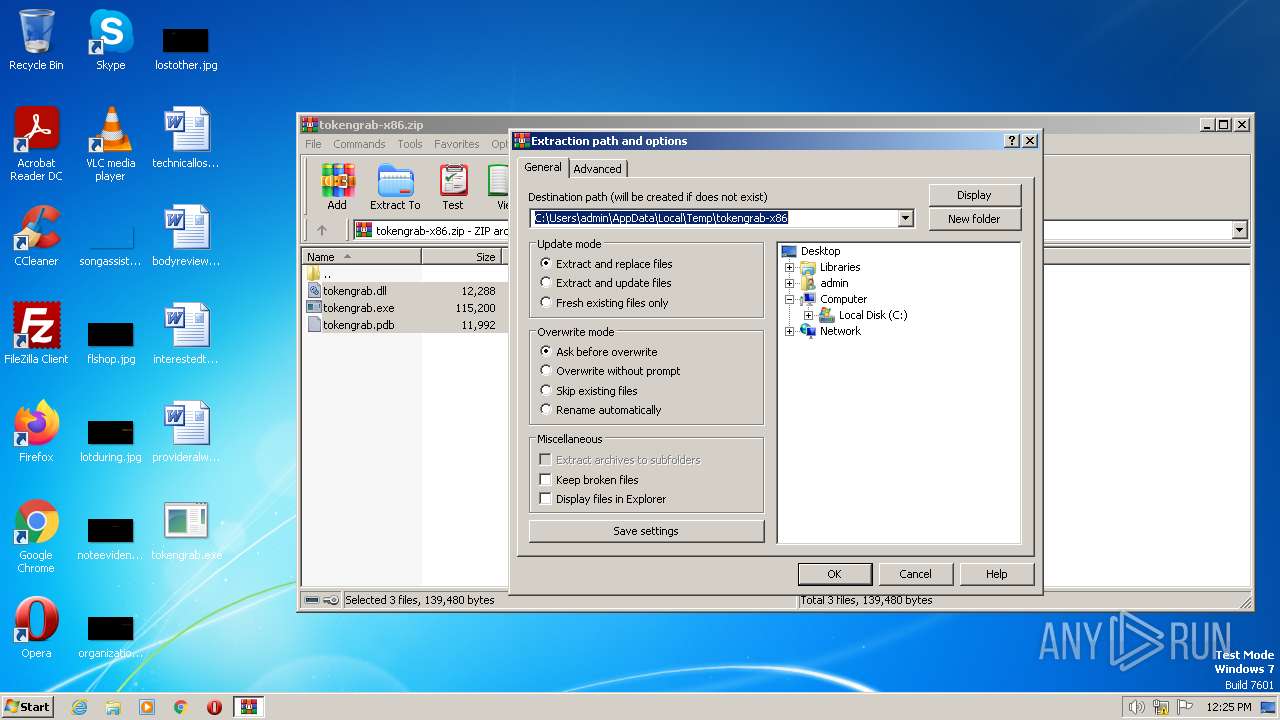
Task: Click the Start button
Action: point(27,707)
